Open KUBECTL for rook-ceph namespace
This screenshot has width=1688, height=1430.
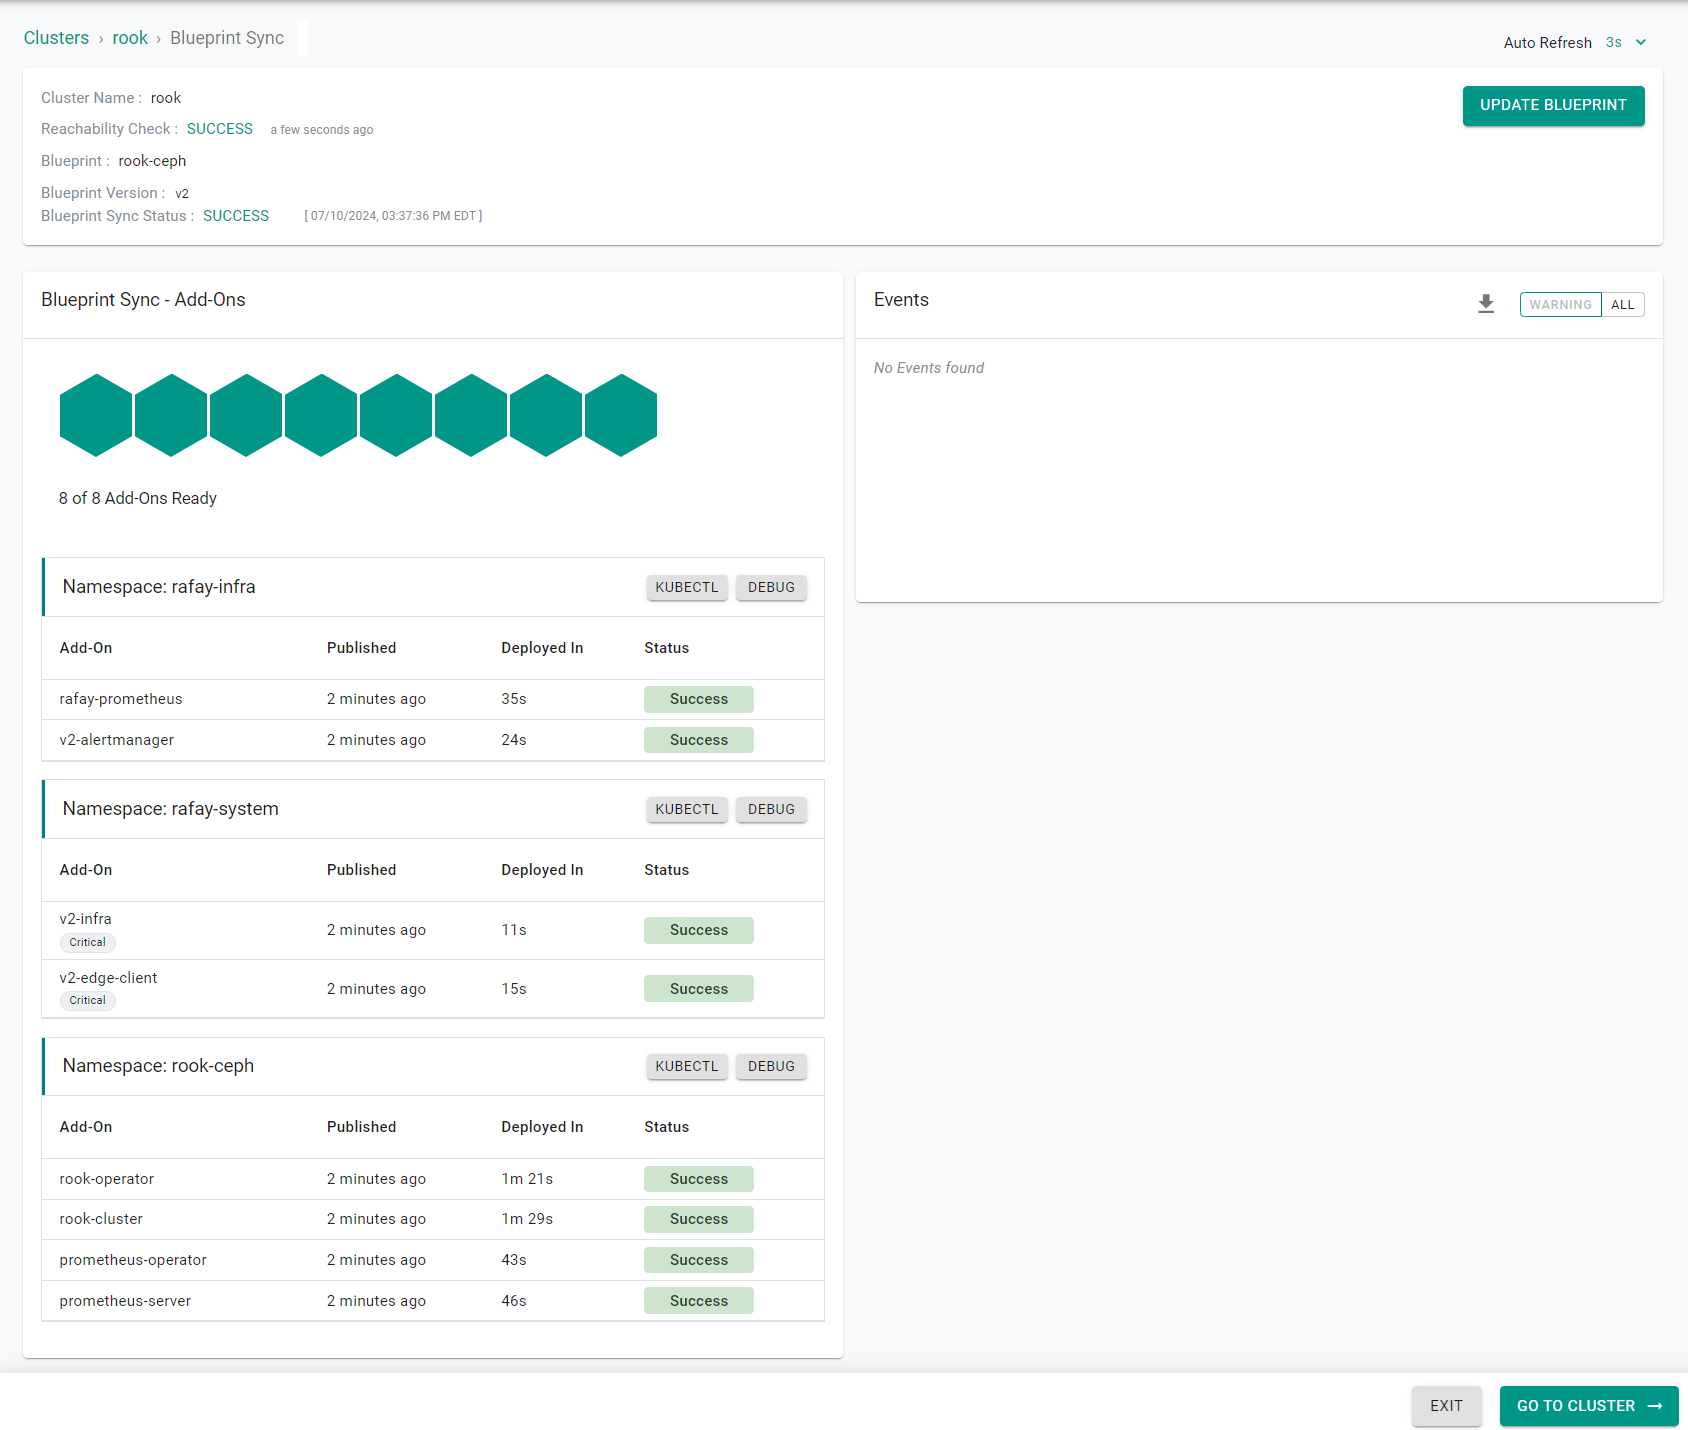(x=687, y=1066)
